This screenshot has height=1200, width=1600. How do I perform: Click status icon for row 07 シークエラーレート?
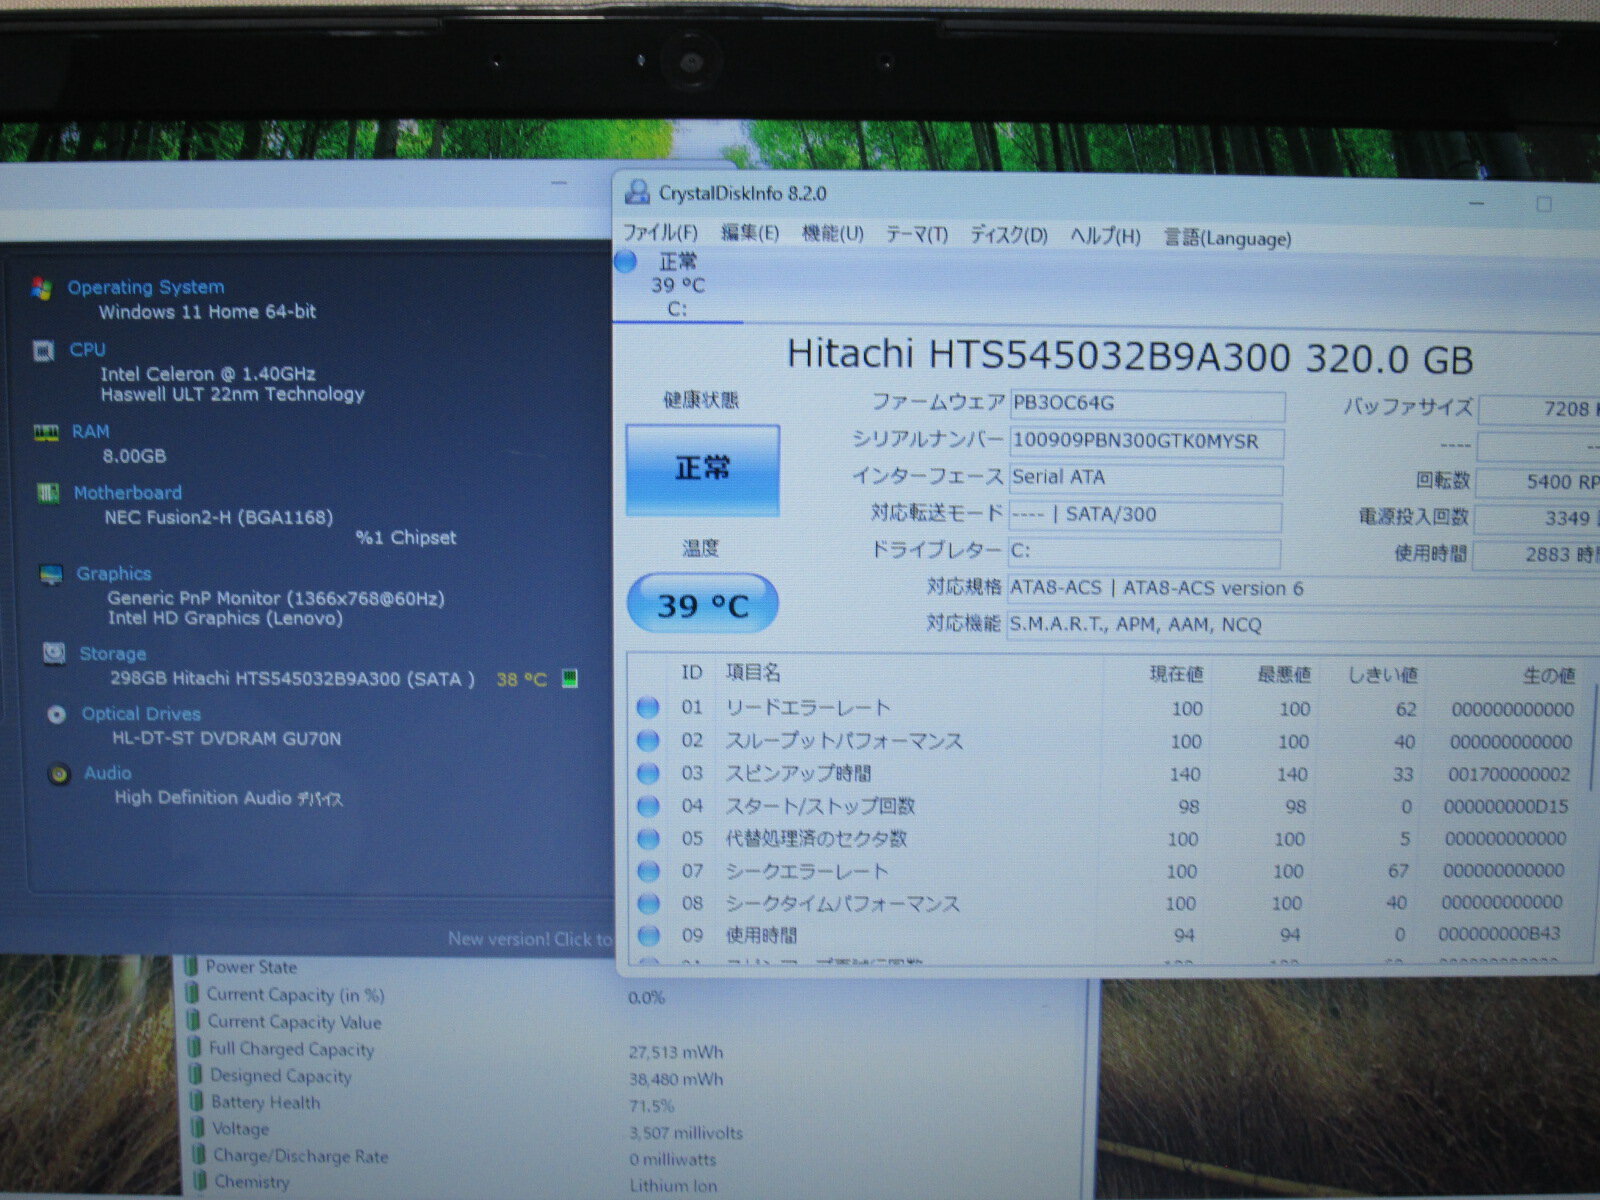[648, 871]
